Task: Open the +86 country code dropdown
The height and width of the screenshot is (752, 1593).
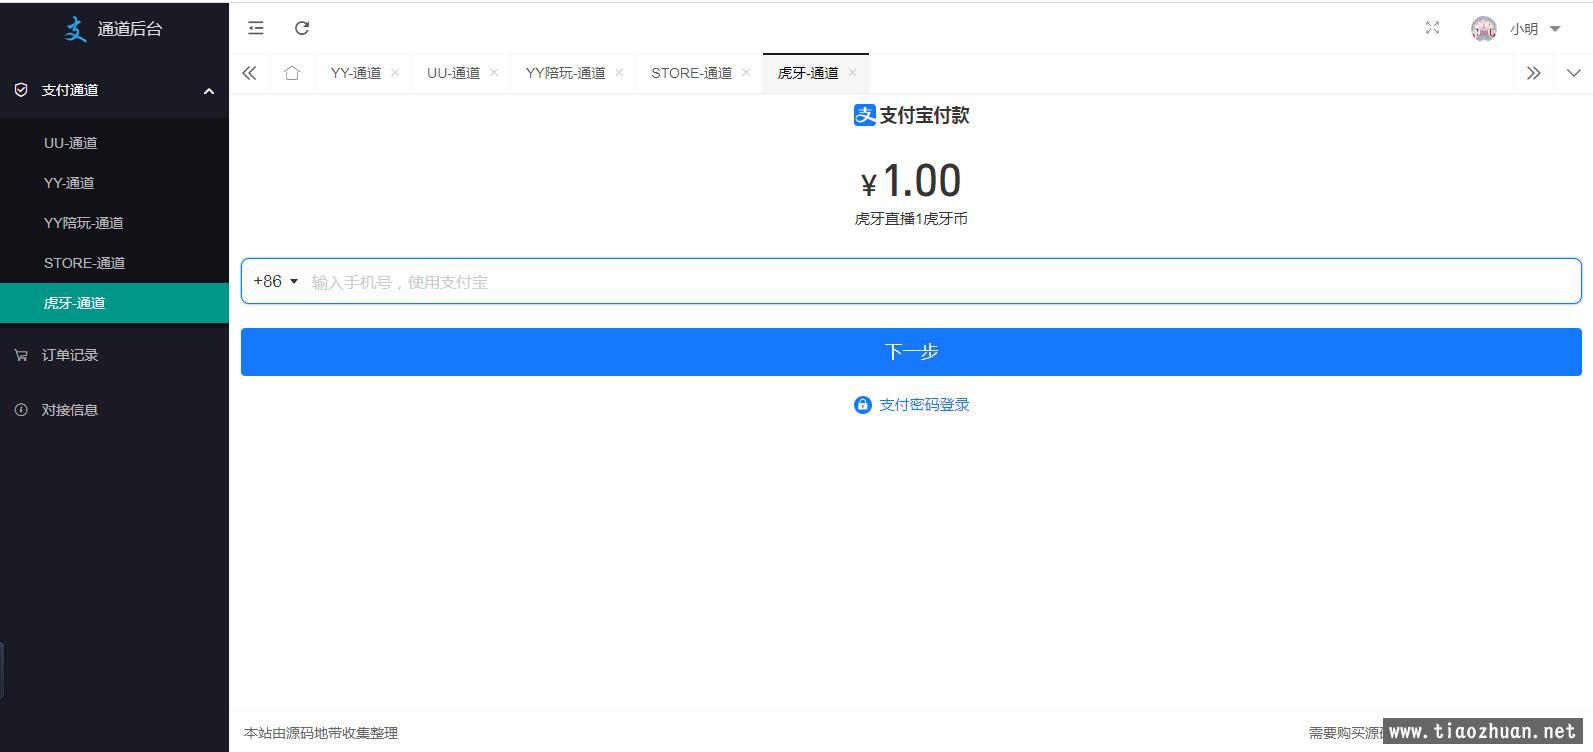Action: pos(276,281)
